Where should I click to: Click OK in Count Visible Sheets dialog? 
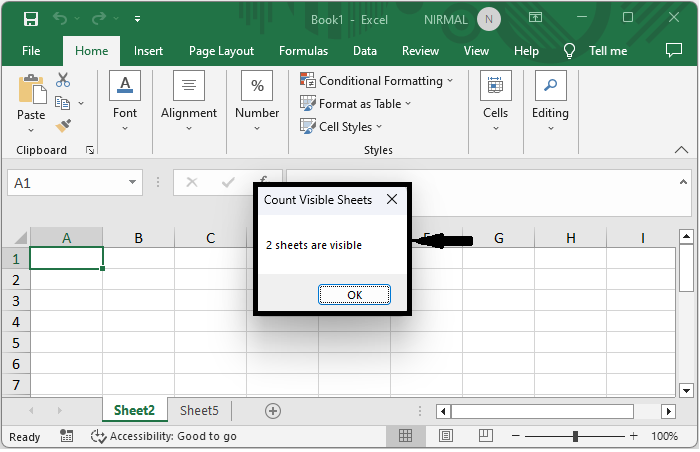click(x=354, y=295)
